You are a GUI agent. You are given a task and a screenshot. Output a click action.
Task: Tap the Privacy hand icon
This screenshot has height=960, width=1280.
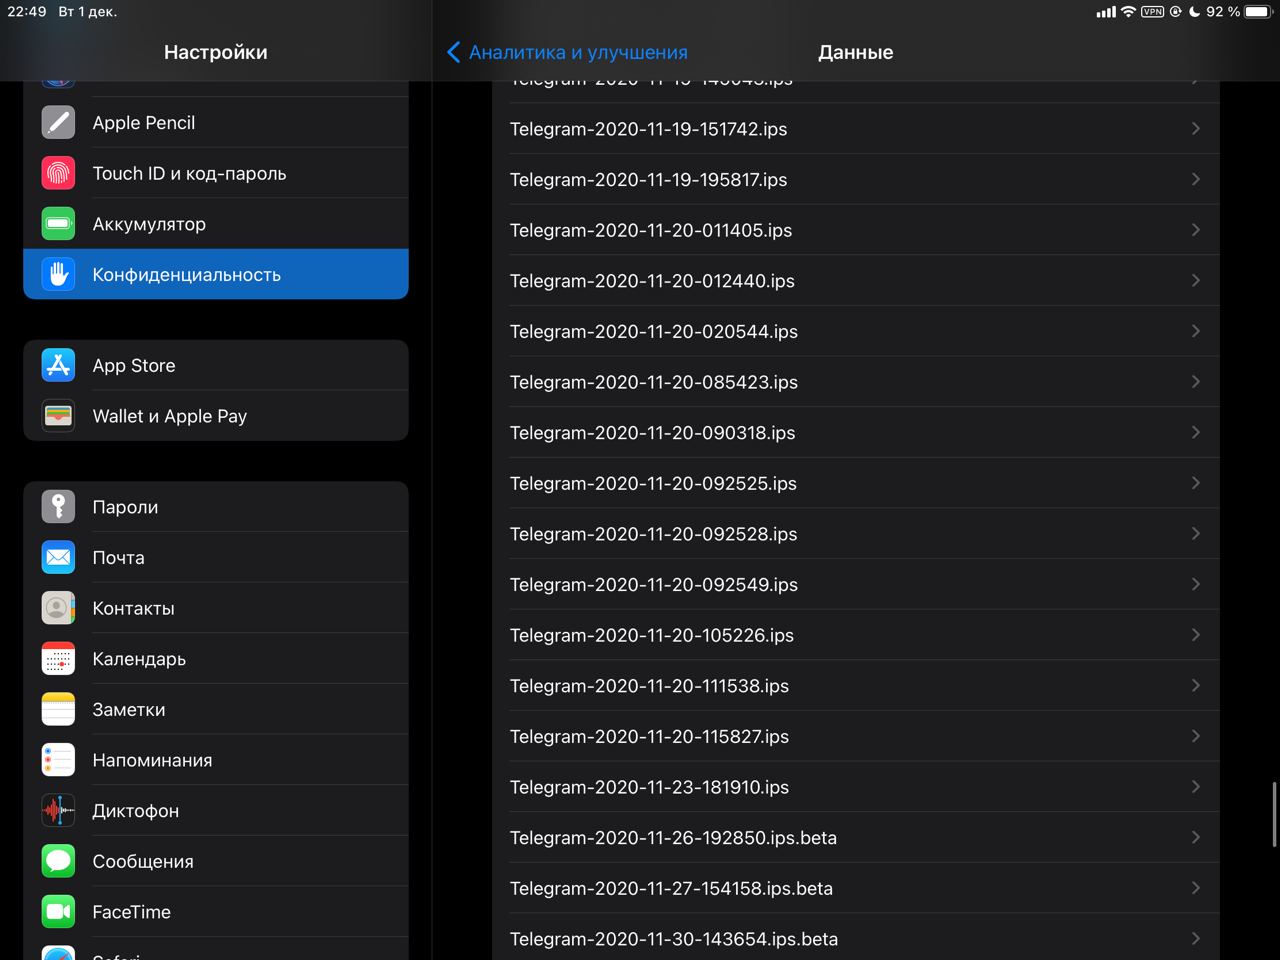pos(58,274)
